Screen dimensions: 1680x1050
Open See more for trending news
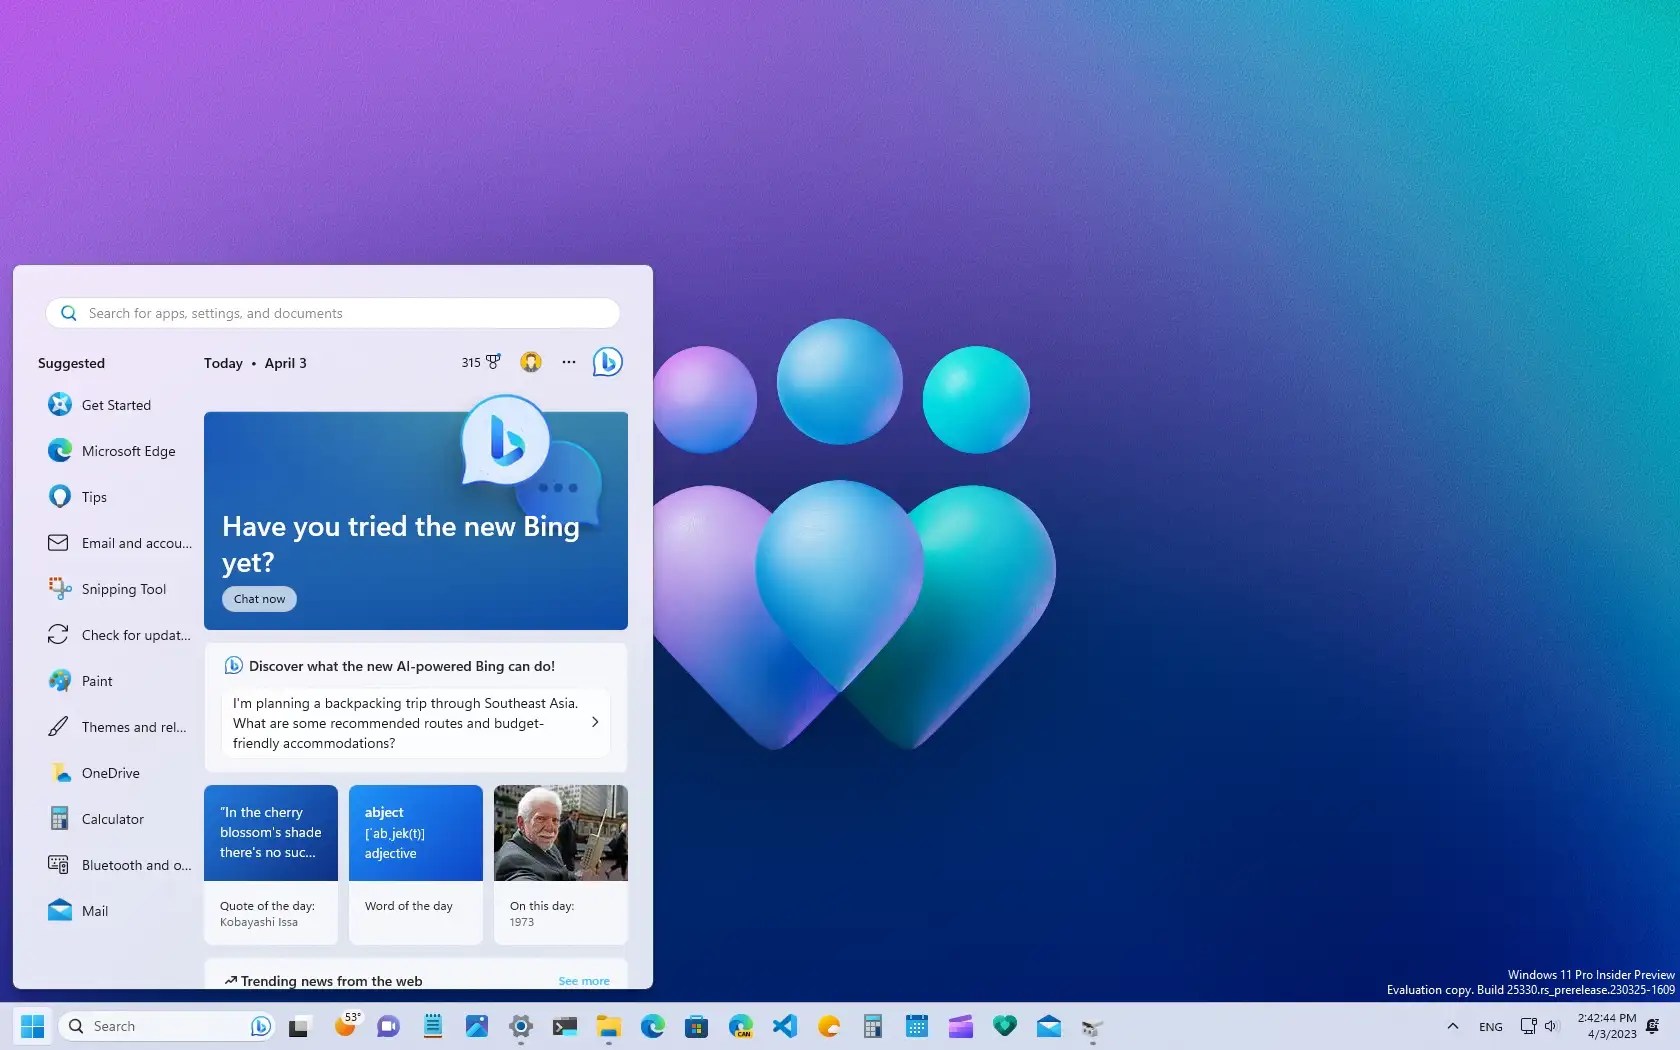click(x=583, y=981)
